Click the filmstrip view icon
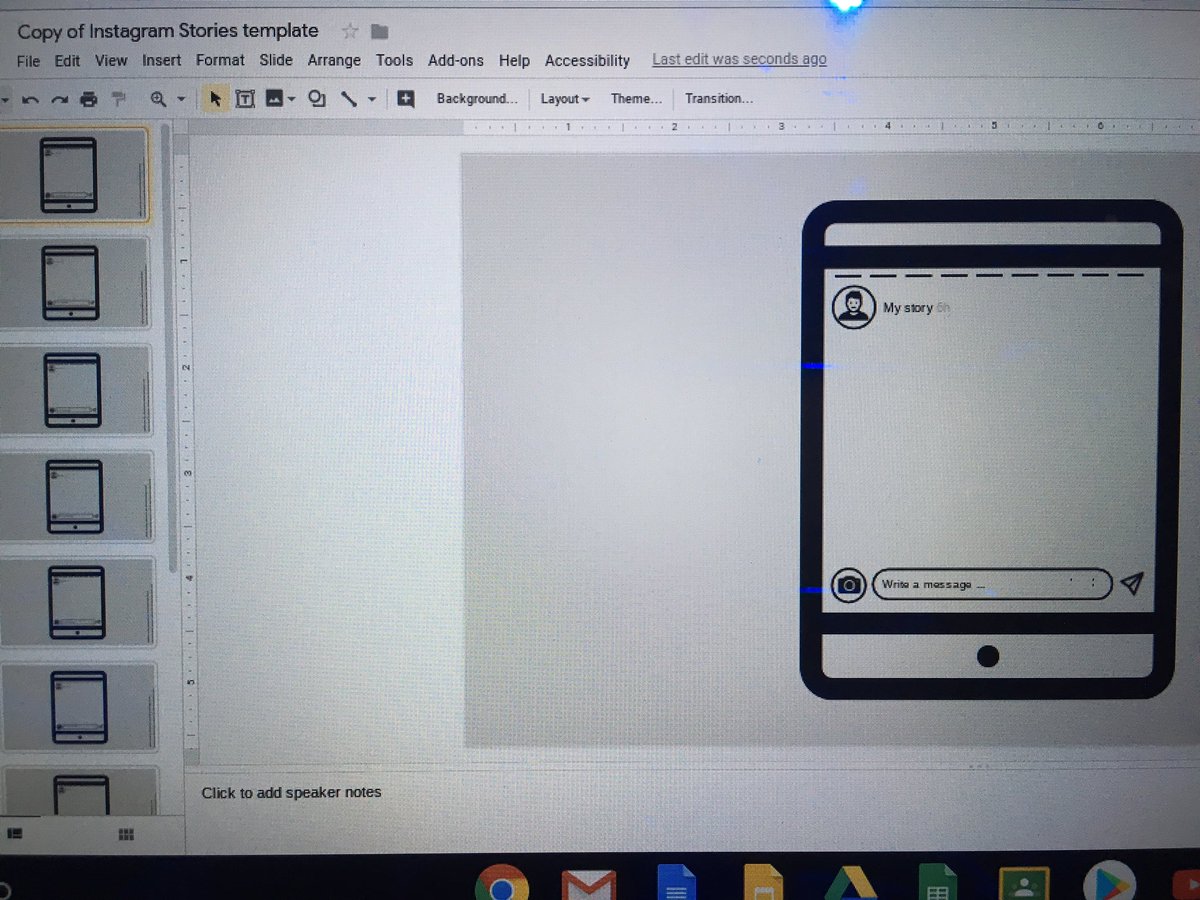Screen dimensions: 1200x900 (x=14, y=832)
